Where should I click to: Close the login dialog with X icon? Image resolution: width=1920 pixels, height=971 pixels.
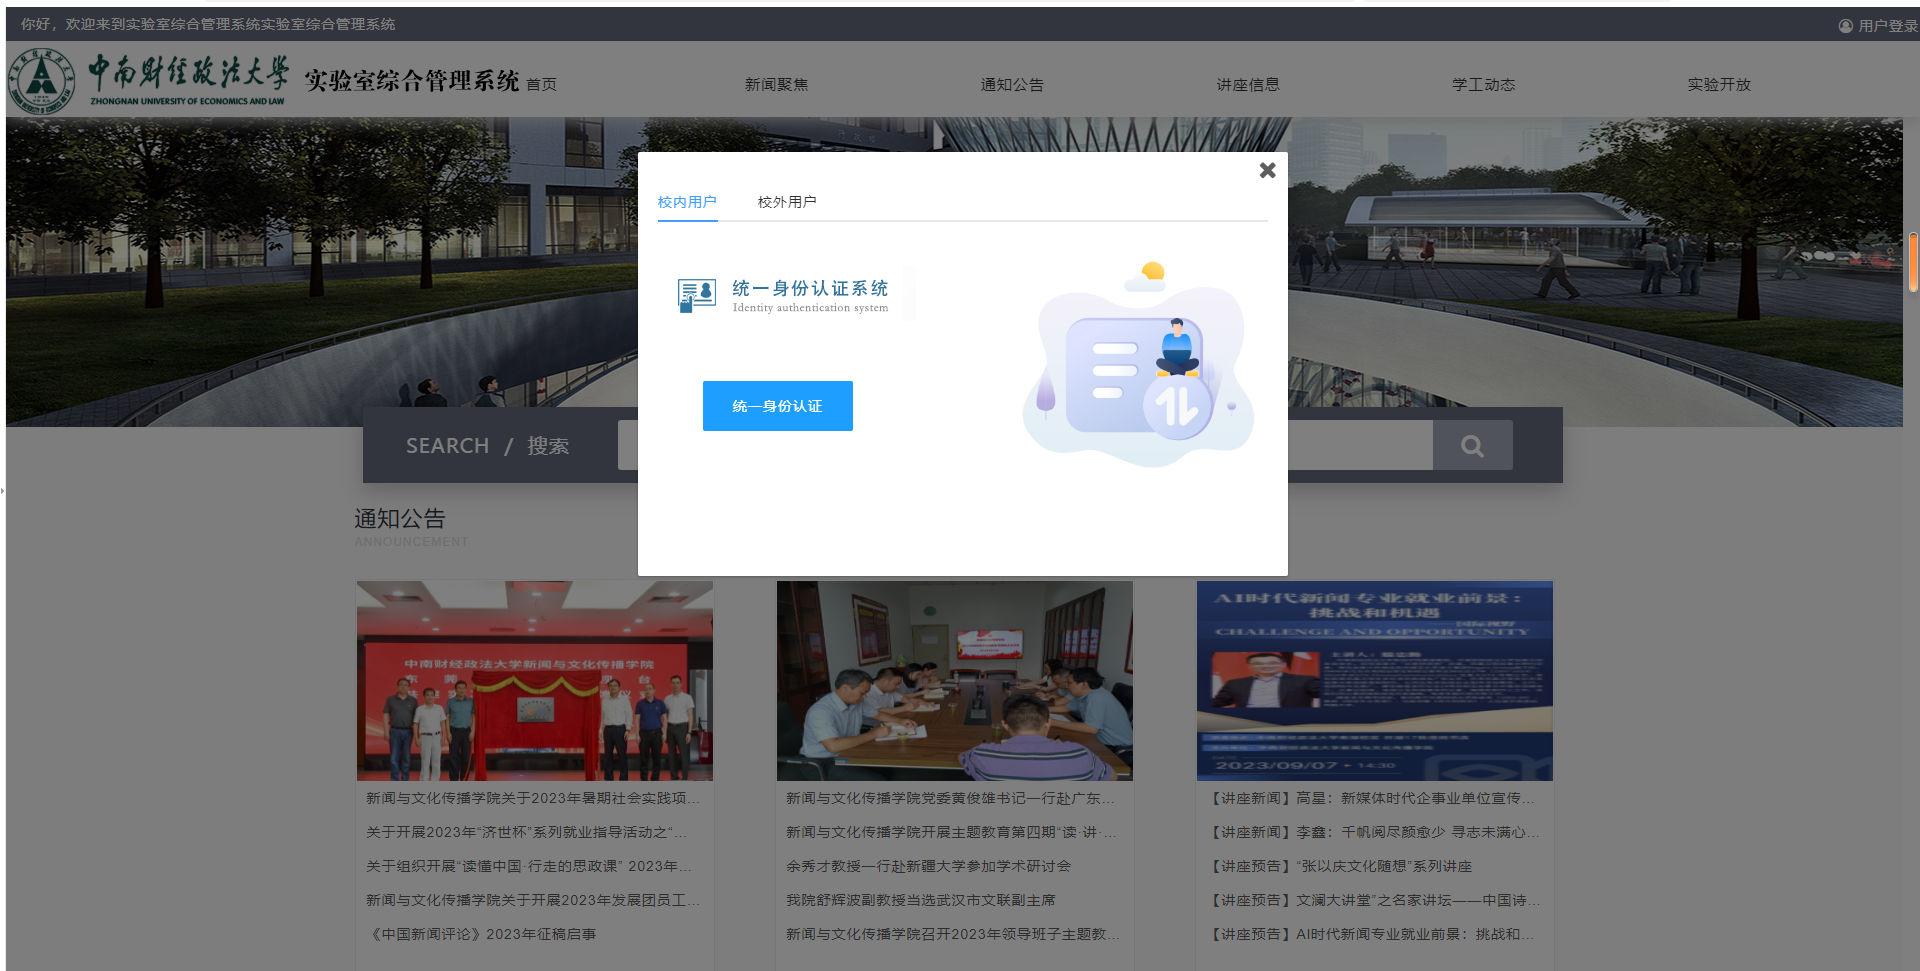[1267, 171]
